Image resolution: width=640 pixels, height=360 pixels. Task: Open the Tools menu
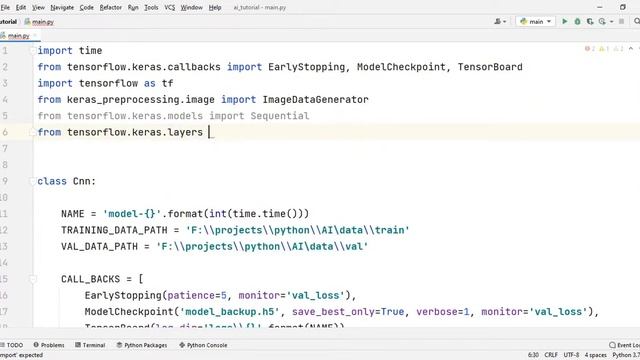pyautogui.click(x=151, y=7)
